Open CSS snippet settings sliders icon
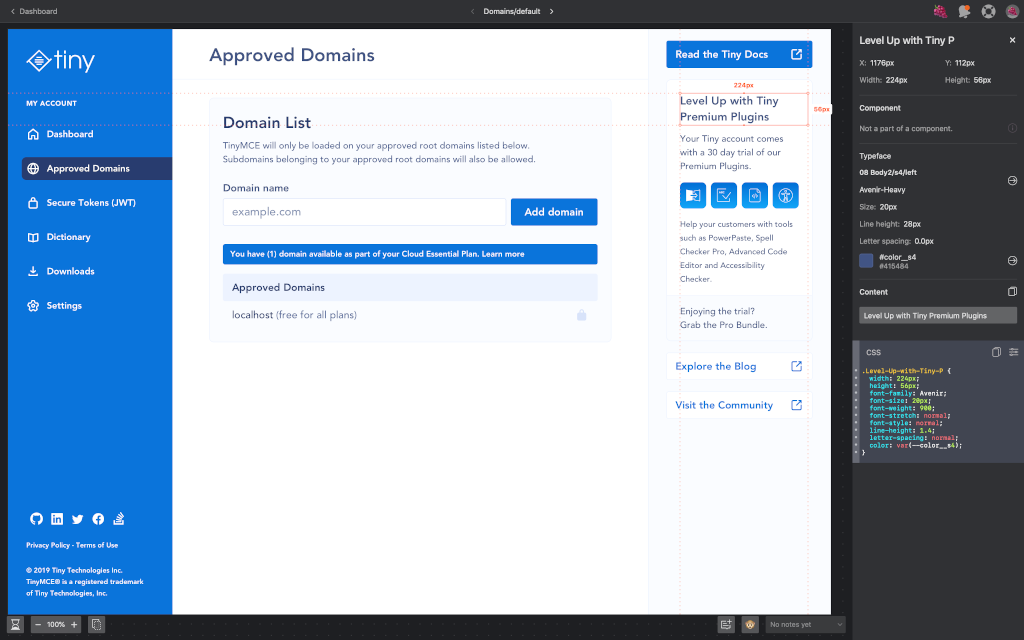This screenshot has width=1024, height=640. (x=1013, y=352)
